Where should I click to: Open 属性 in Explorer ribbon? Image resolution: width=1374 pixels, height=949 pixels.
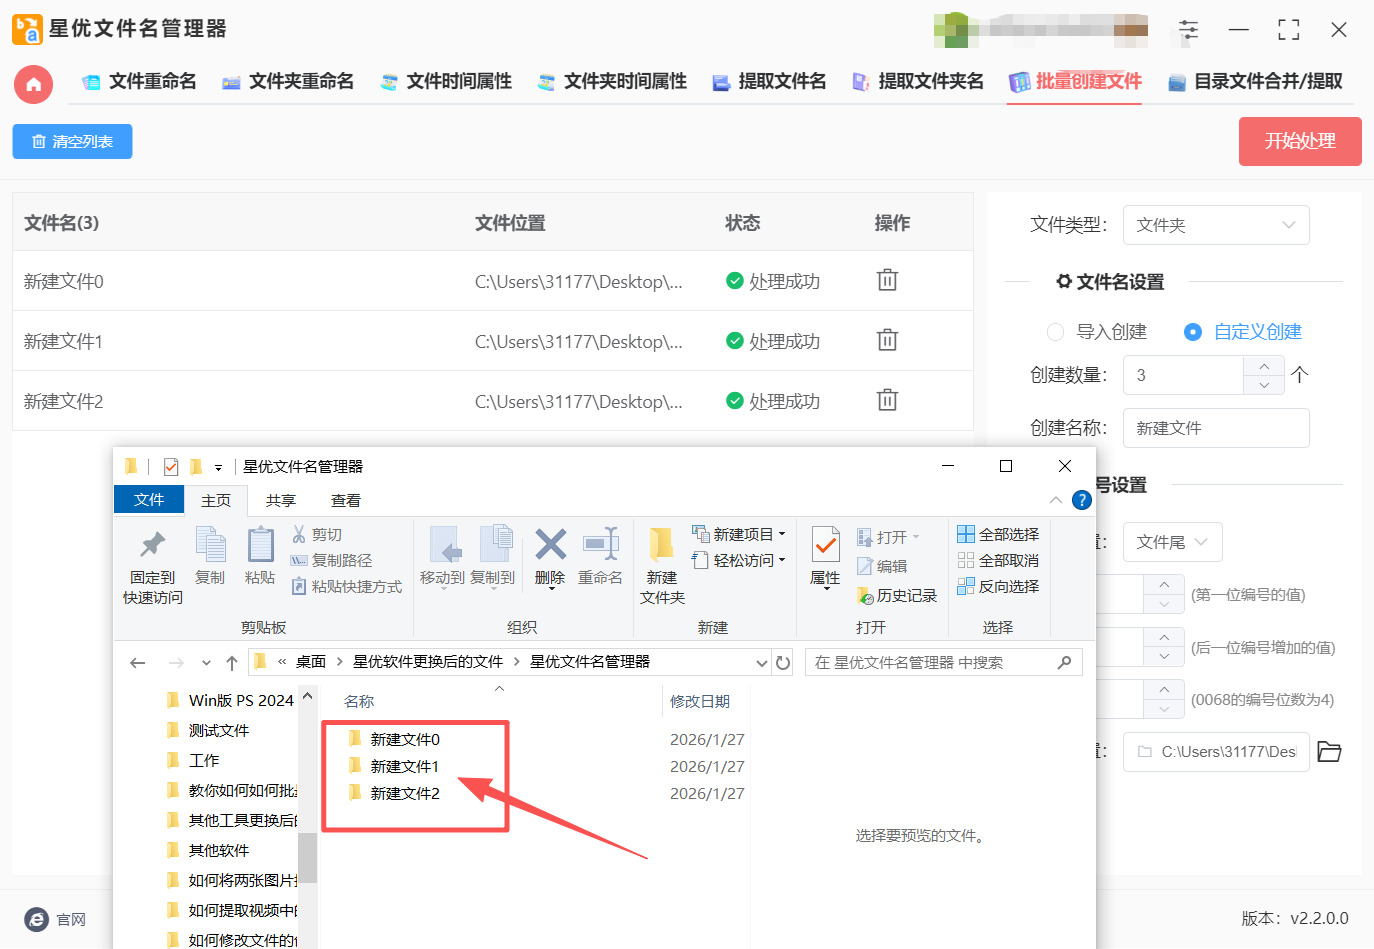tap(825, 557)
